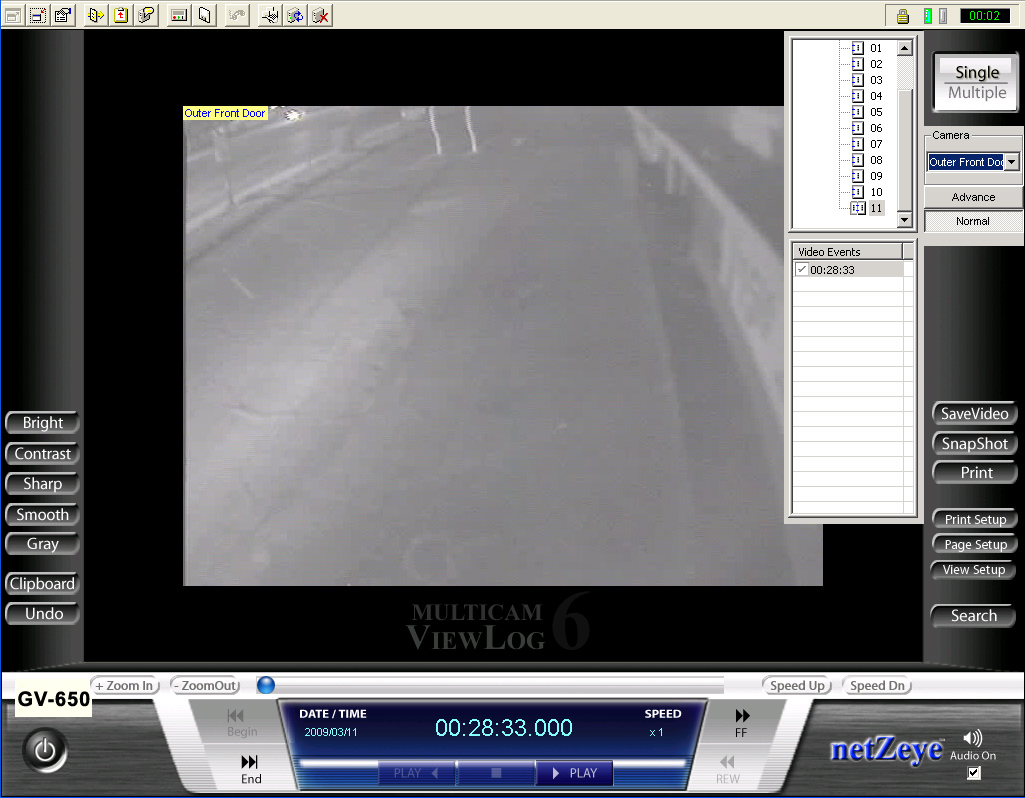
Task: Switch to the Advance tab
Action: tap(973, 197)
